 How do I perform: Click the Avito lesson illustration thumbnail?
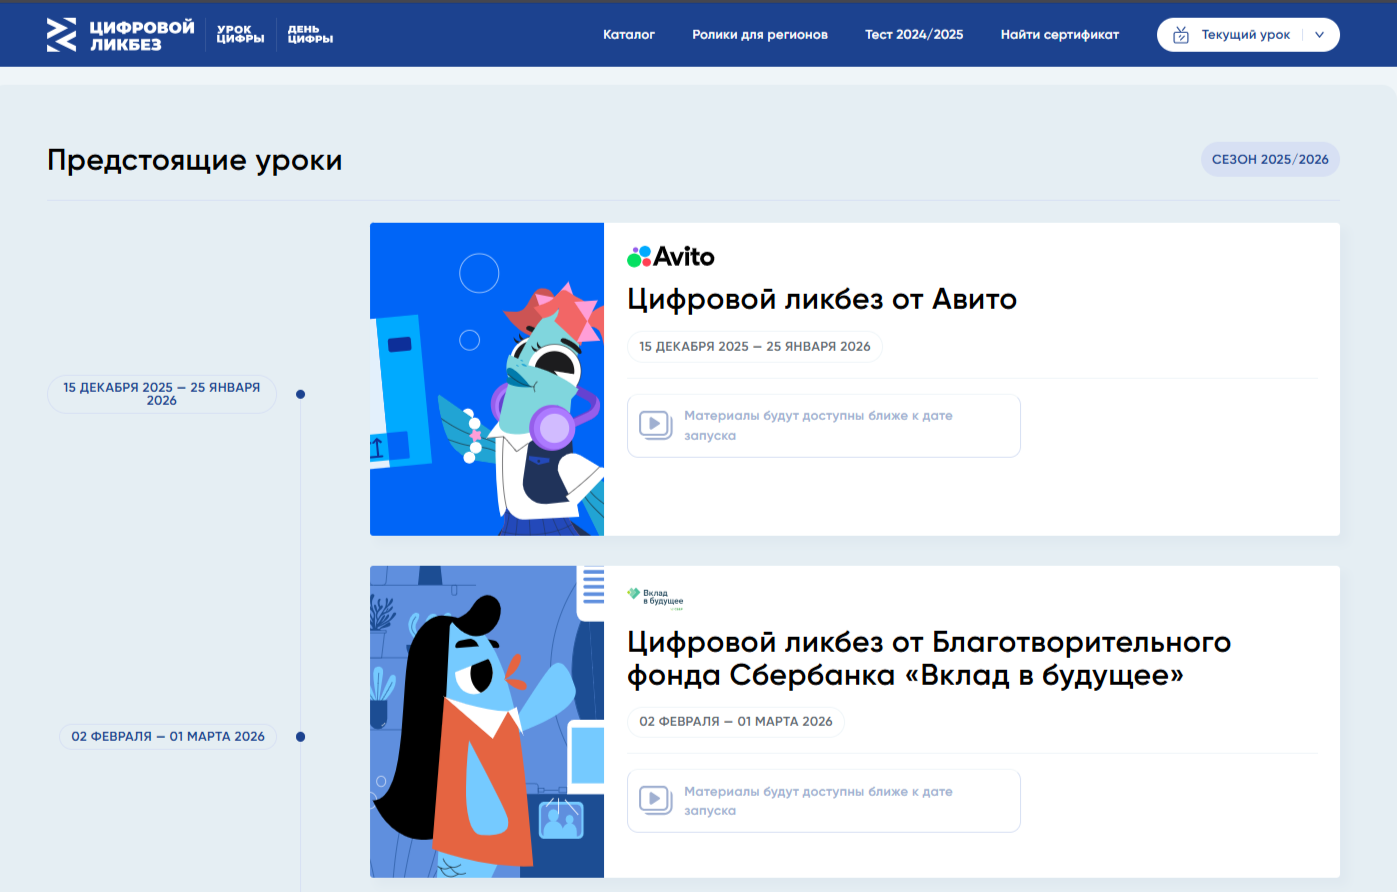point(487,379)
